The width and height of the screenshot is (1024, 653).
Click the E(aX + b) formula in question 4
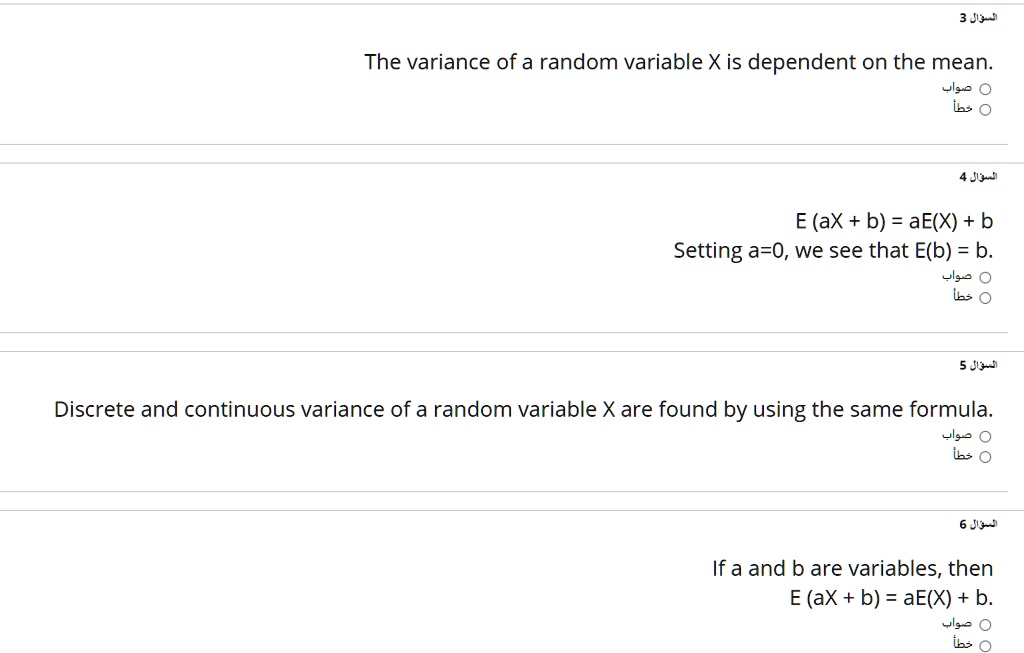(893, 220)
